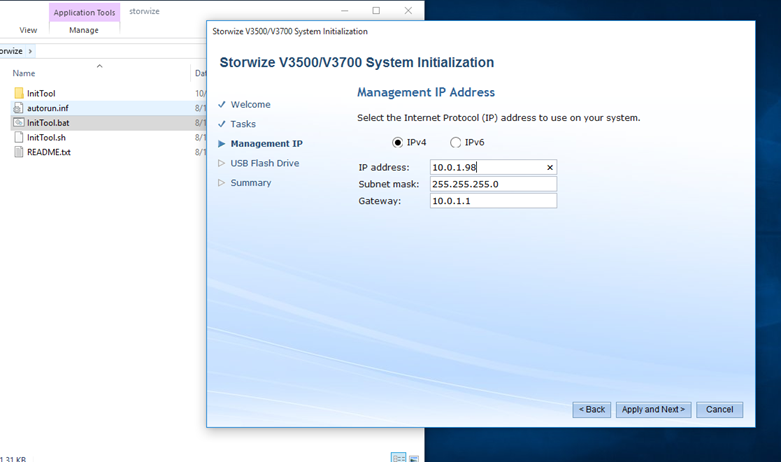Click the InitTool.sh file icon
781x462 pixels.
18,137
